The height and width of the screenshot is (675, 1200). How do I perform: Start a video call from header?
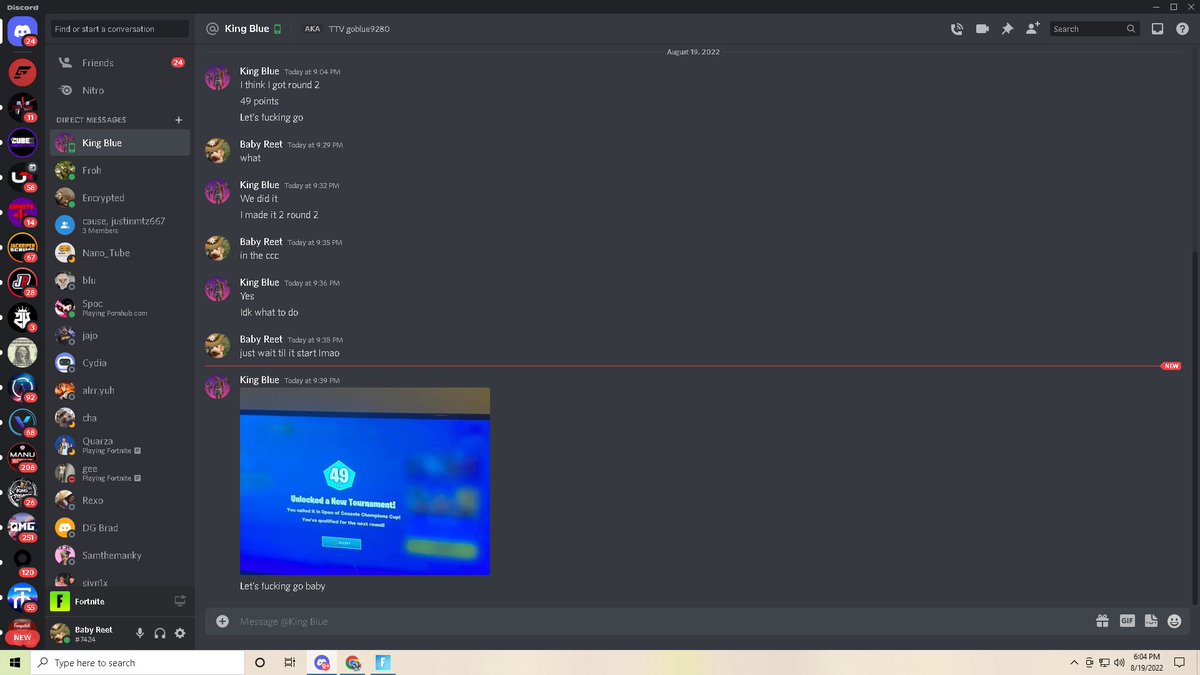click(982, 29)
